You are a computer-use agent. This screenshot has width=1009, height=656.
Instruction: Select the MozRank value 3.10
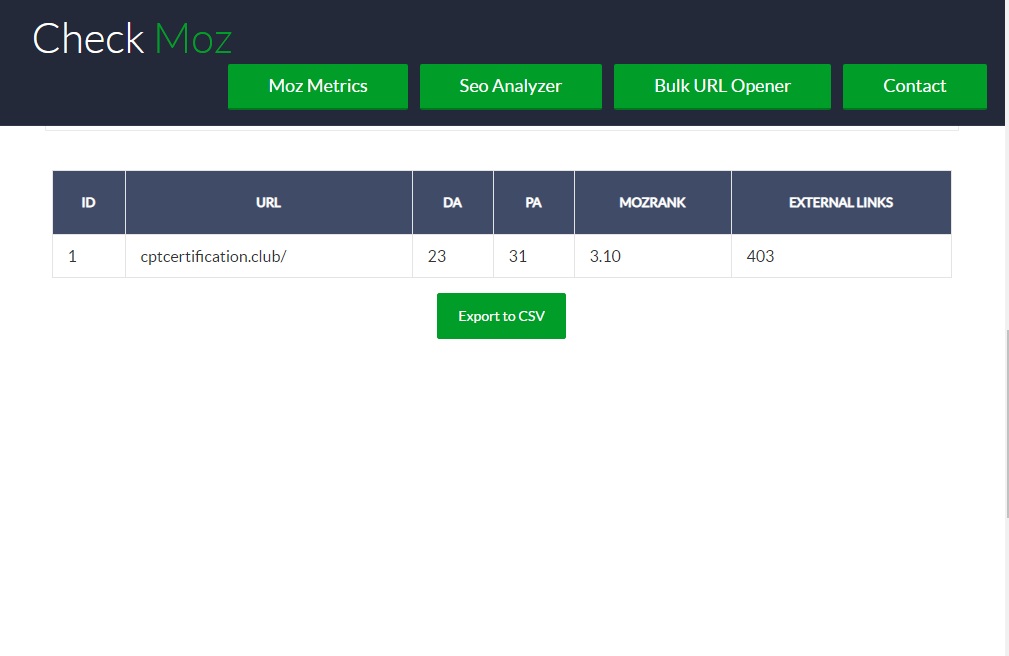click(x=653, y=256)
